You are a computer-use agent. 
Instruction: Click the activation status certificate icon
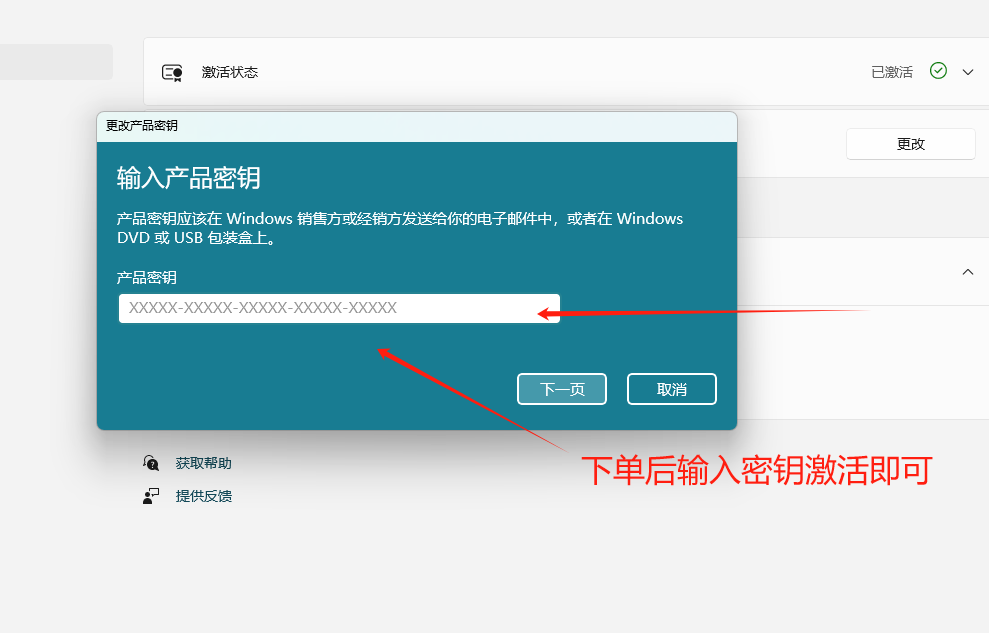tap(172, 72)
